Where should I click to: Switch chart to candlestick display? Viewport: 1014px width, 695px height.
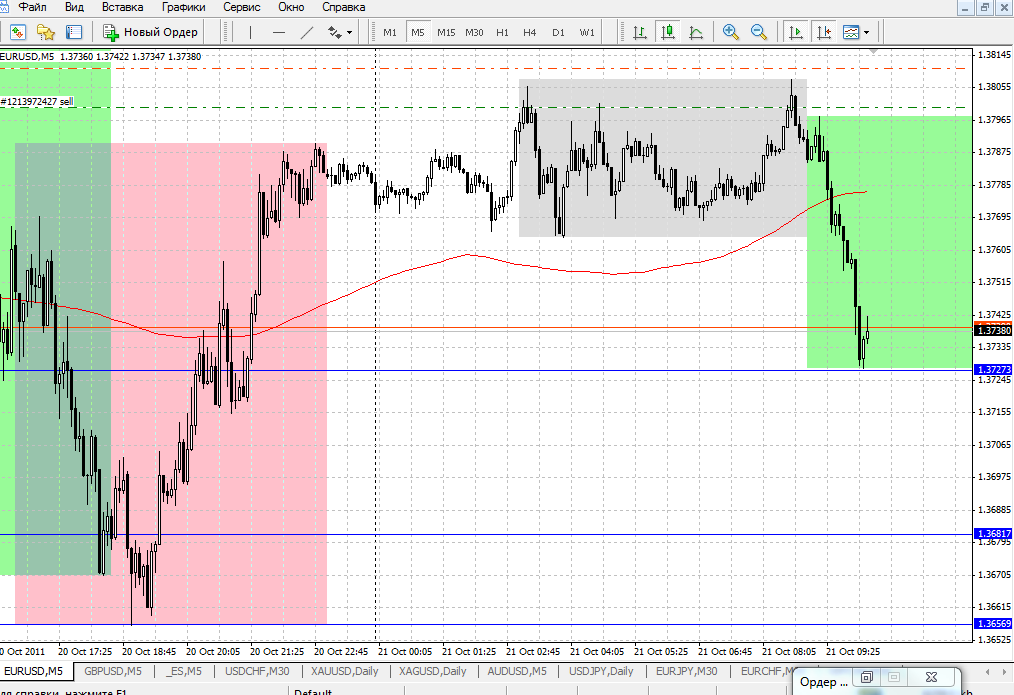tap(667, 32)
